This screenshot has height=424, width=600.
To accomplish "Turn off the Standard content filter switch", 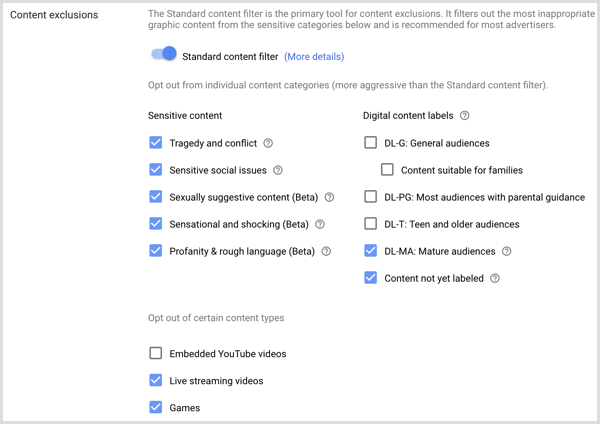I will click(x=163, y=55).
